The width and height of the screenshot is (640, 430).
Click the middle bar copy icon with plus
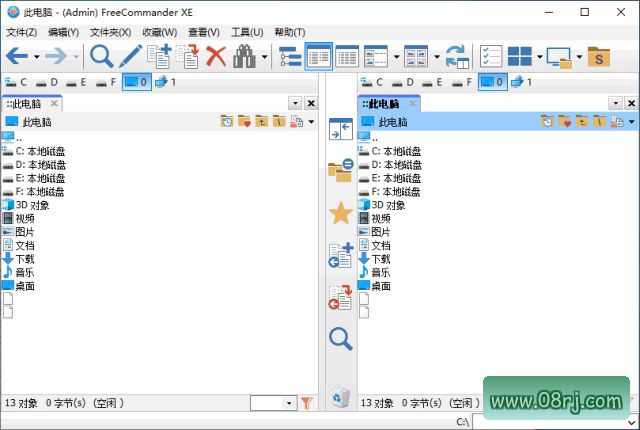341,255
